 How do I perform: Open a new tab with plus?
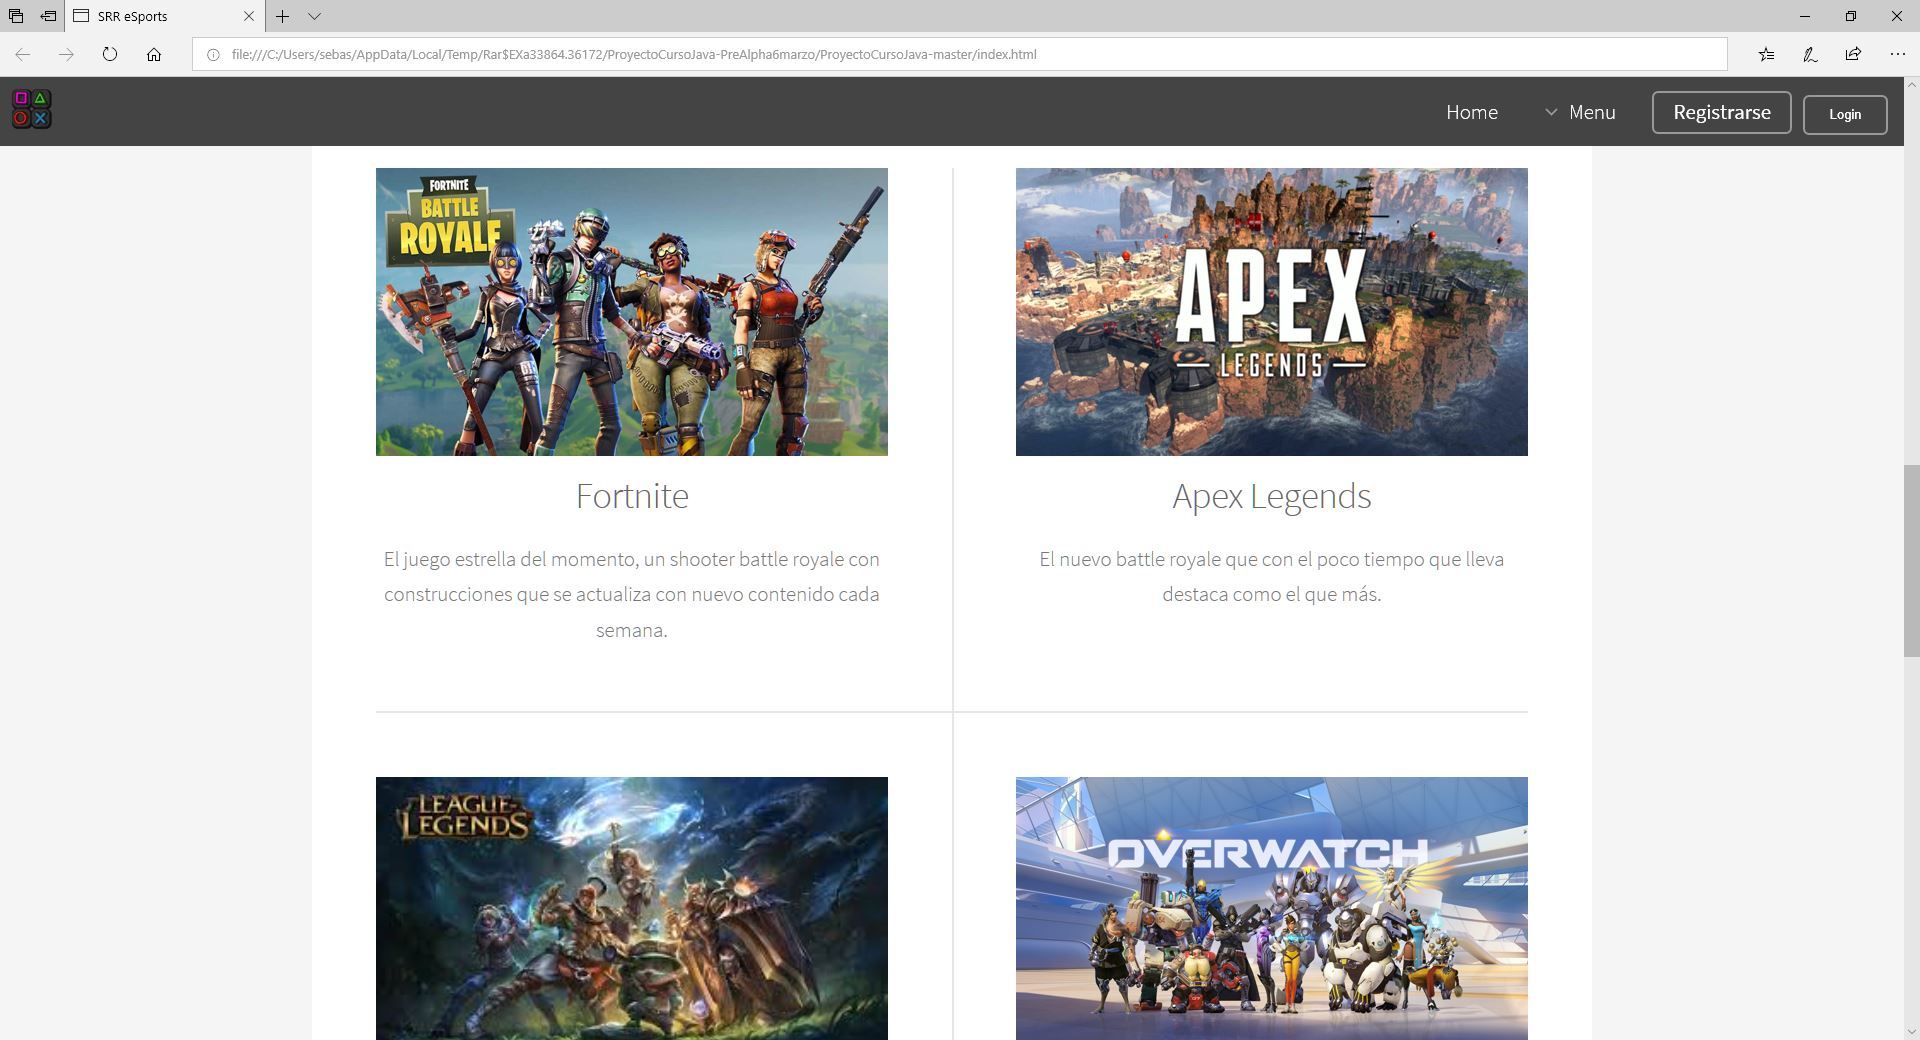tap(283, 16)
